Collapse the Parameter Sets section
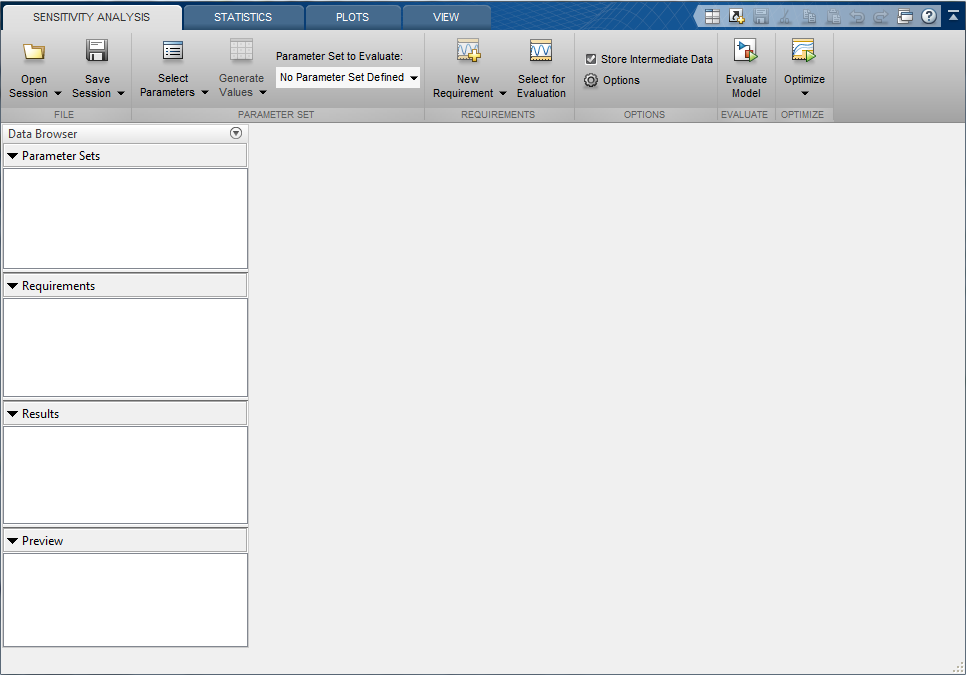The width and height of the screenshot is (966, 675). pos(12,156)
